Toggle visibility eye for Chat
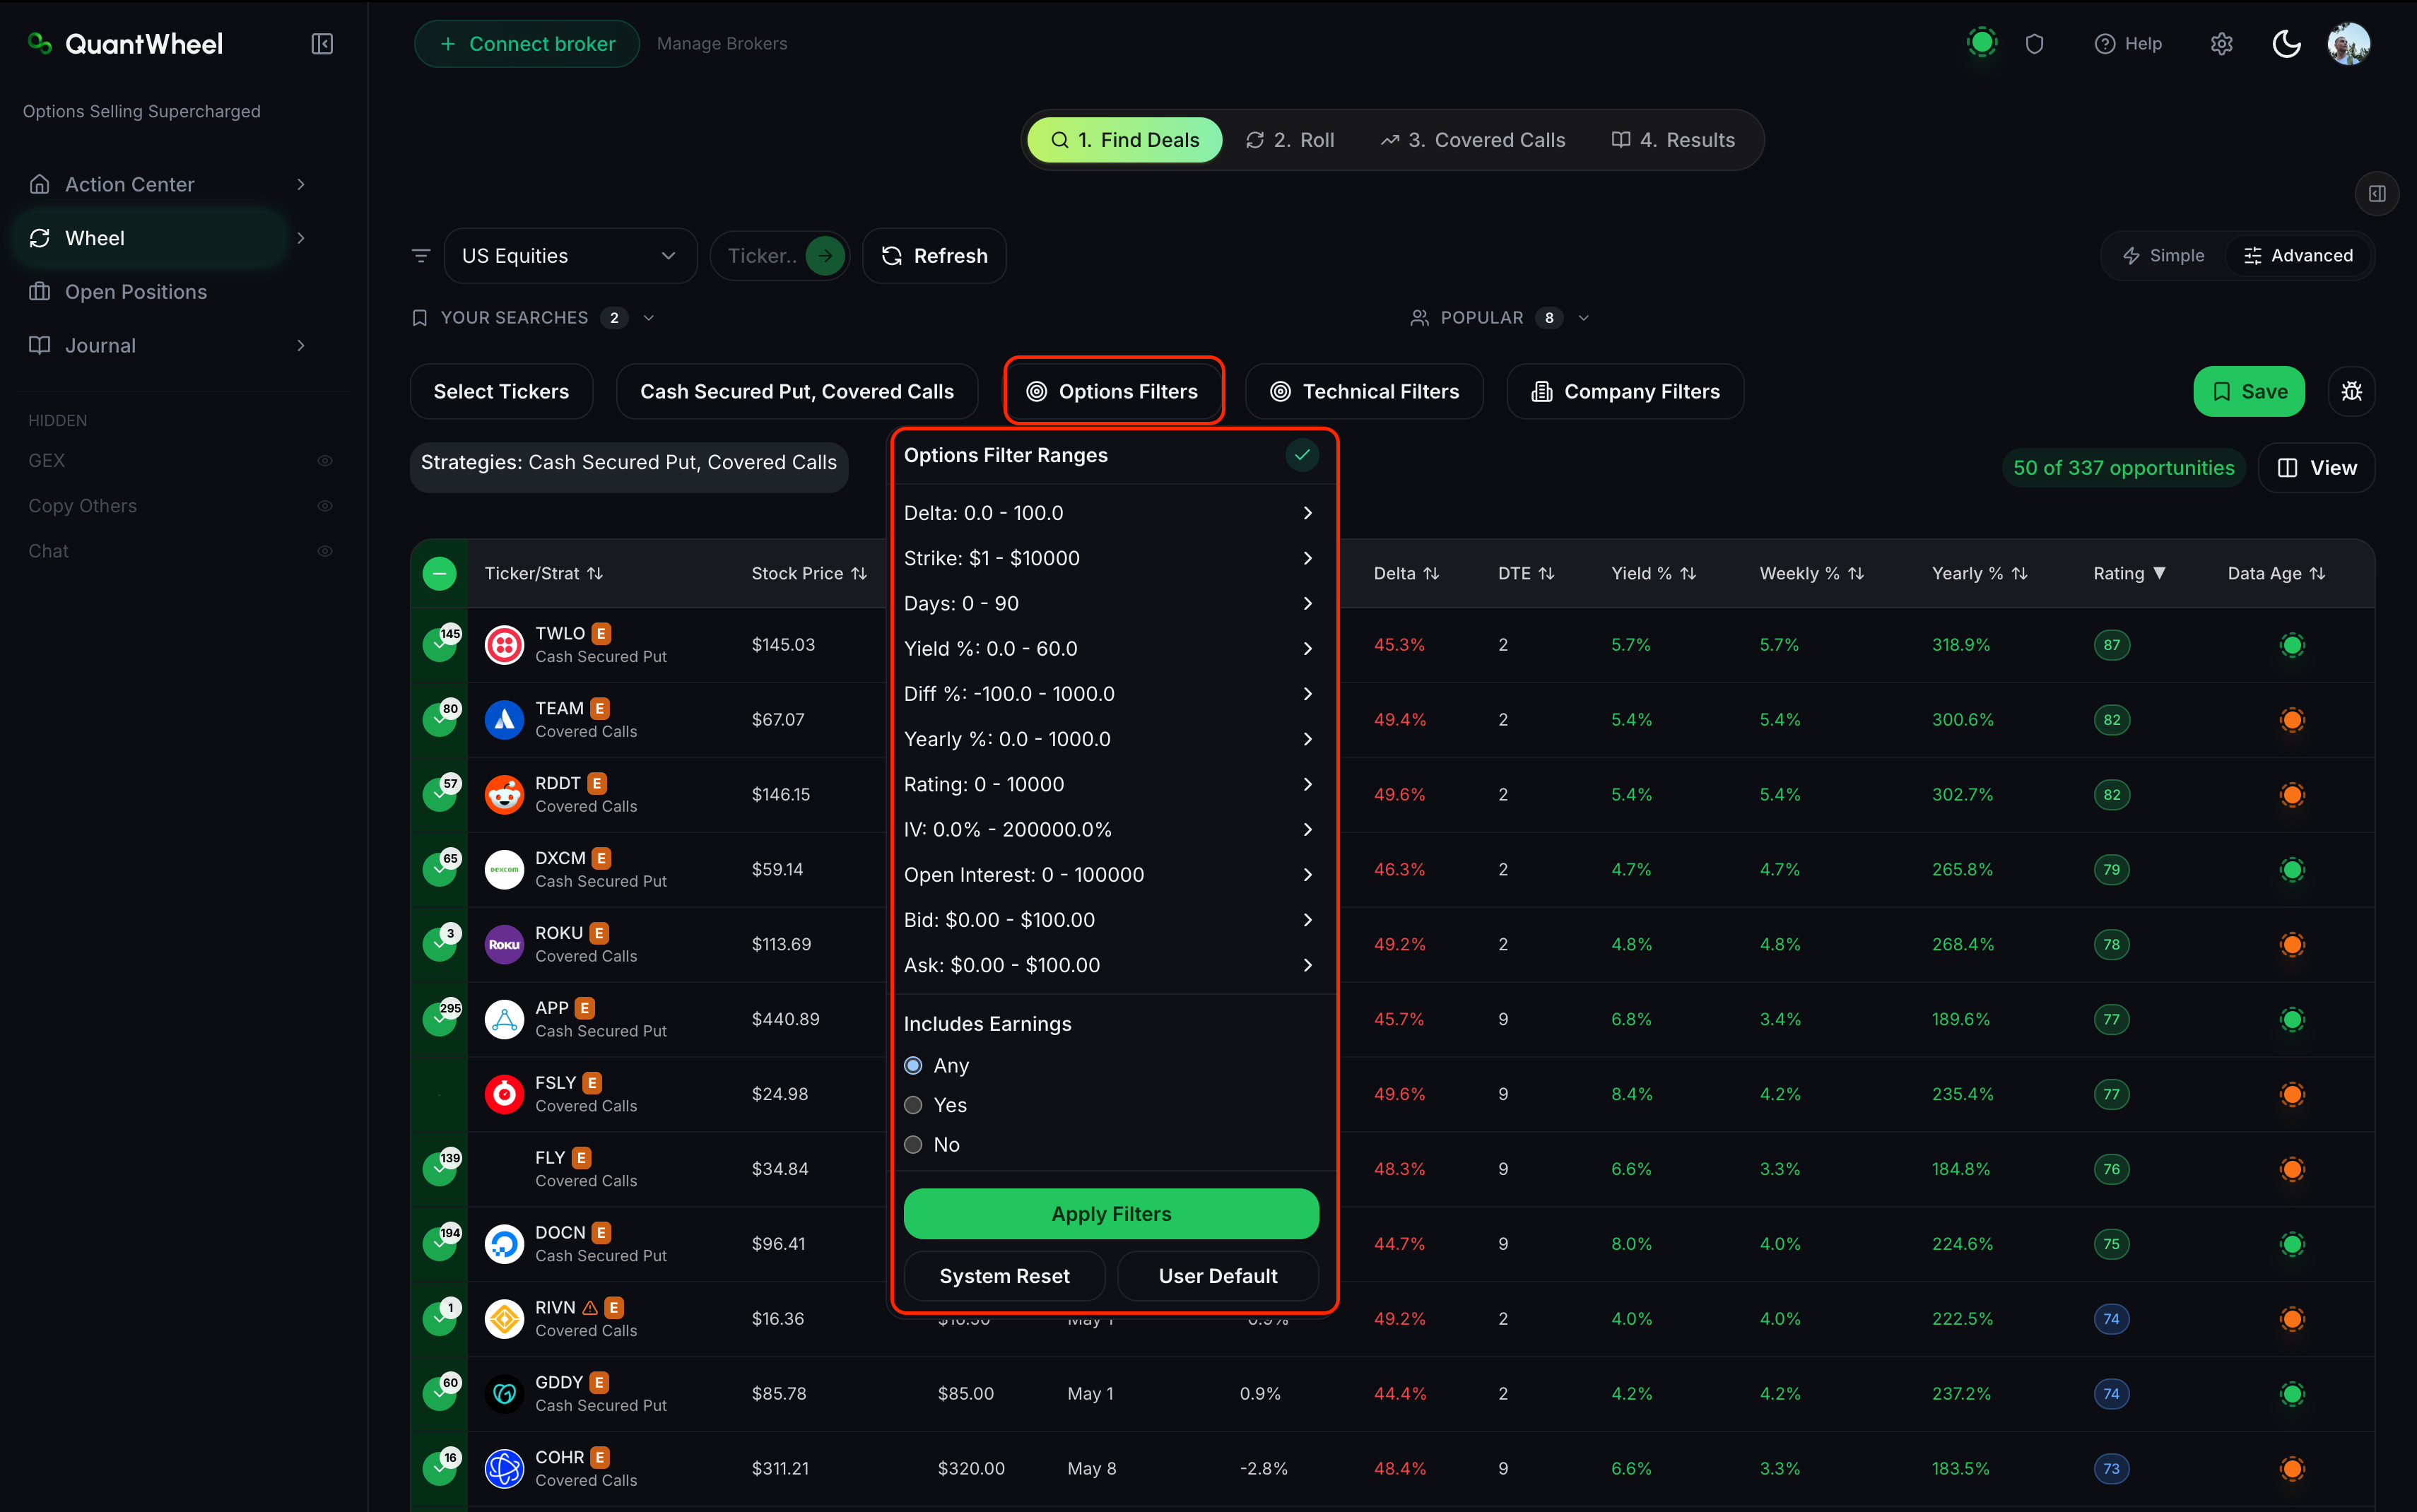Viewport: 2417px width, 1512px height. 325,551
